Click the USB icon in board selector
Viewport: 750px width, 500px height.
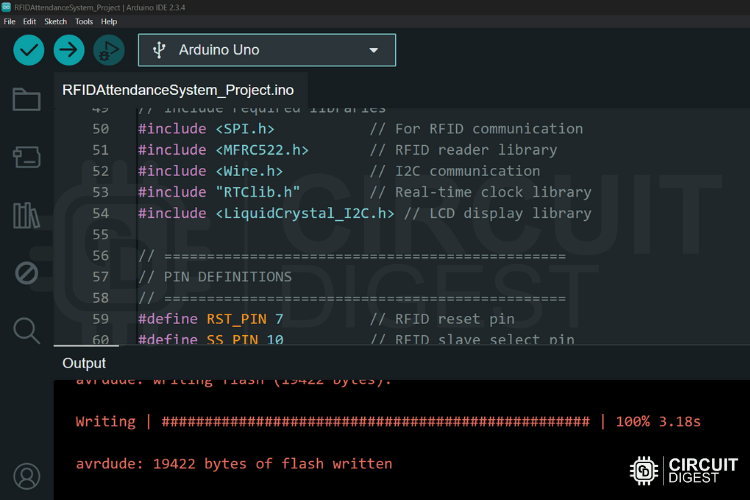pos(159,50)
